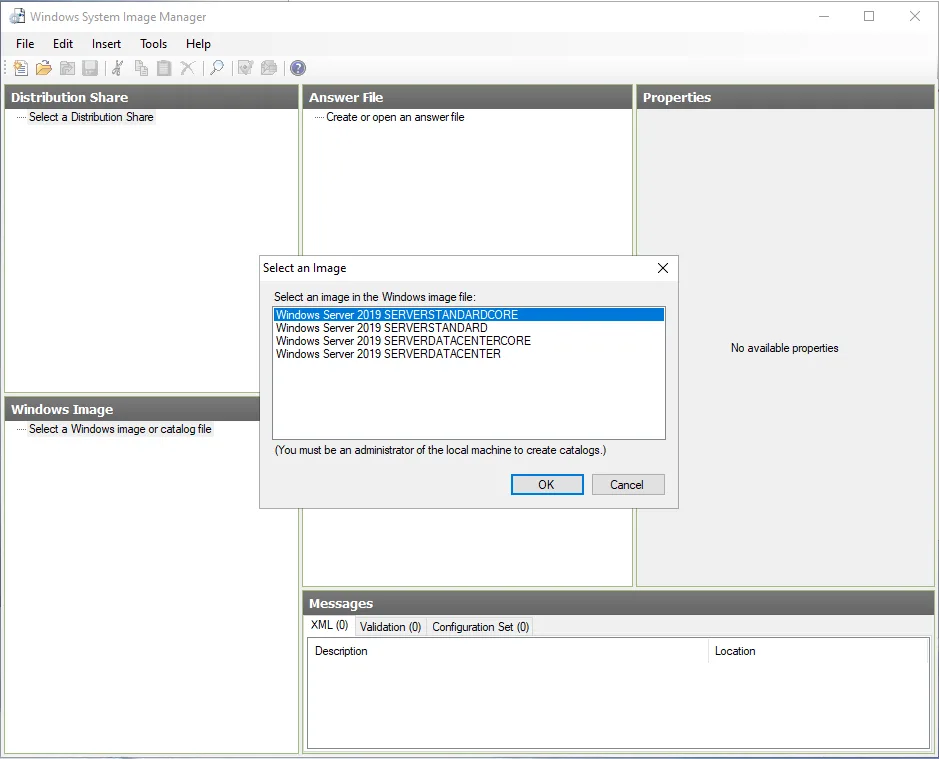Click the Save Answer File floppy icon
Viewport: 939px width, 759px height.
tap(90, 68)
